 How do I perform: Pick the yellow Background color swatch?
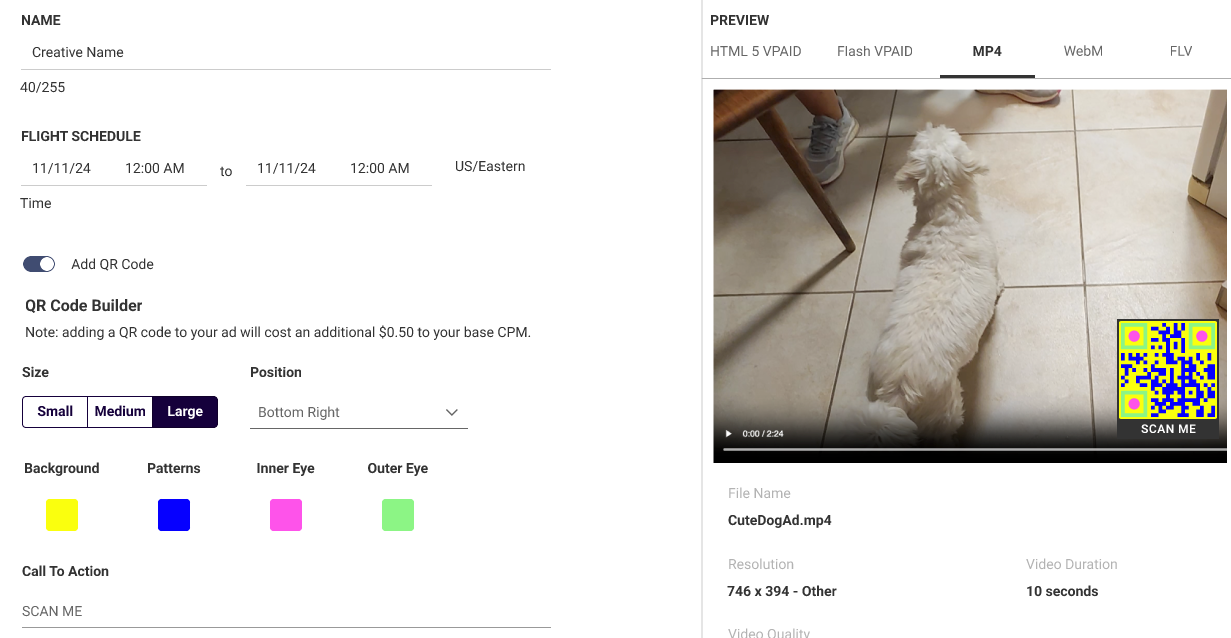62,515
